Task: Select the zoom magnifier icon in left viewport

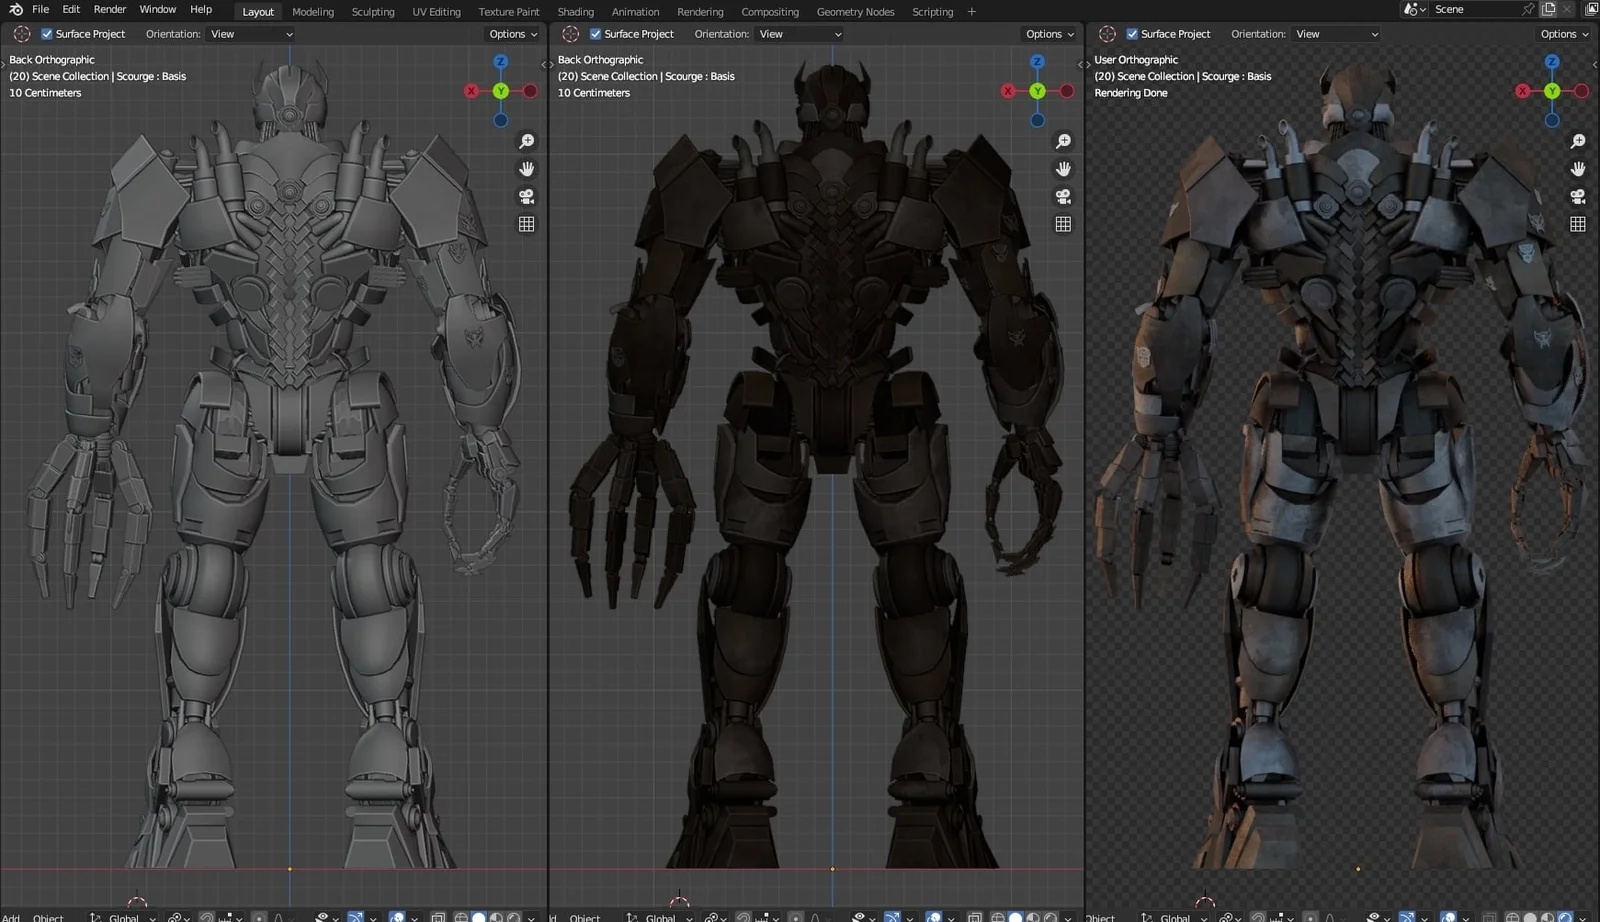Action: (x=527, y=141)
